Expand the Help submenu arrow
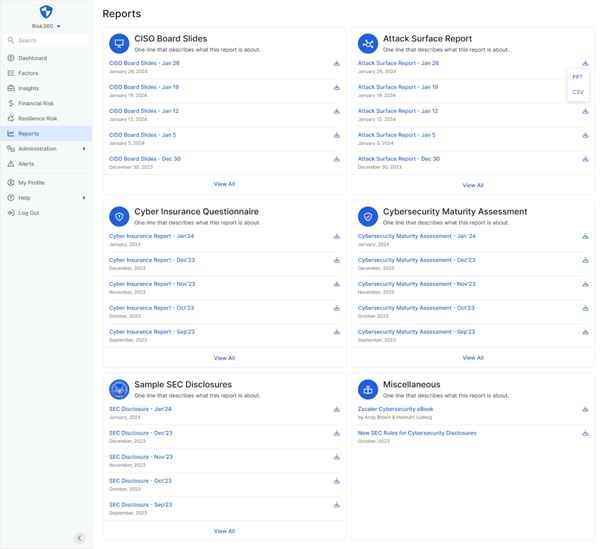This screenshot has height=549, width=605. 84,198
